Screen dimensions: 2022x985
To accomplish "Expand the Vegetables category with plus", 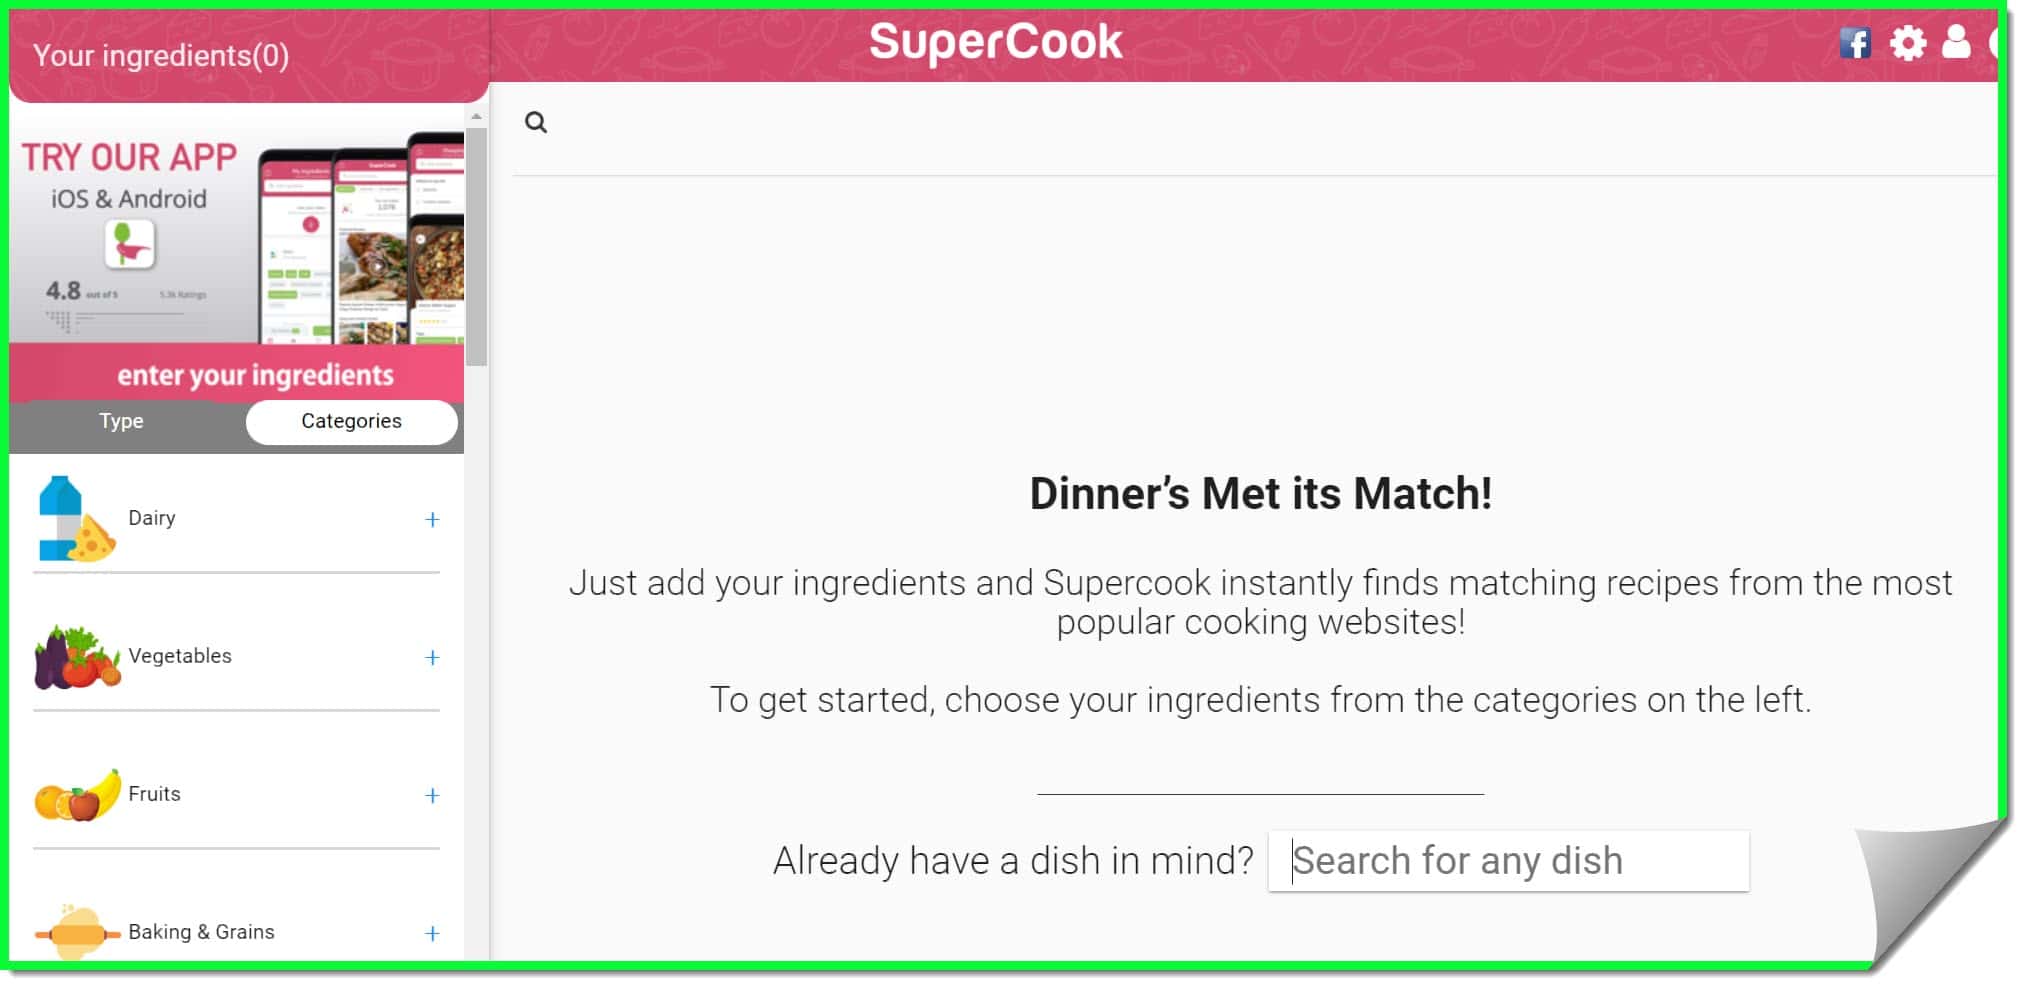I will (x=432, y=658).
